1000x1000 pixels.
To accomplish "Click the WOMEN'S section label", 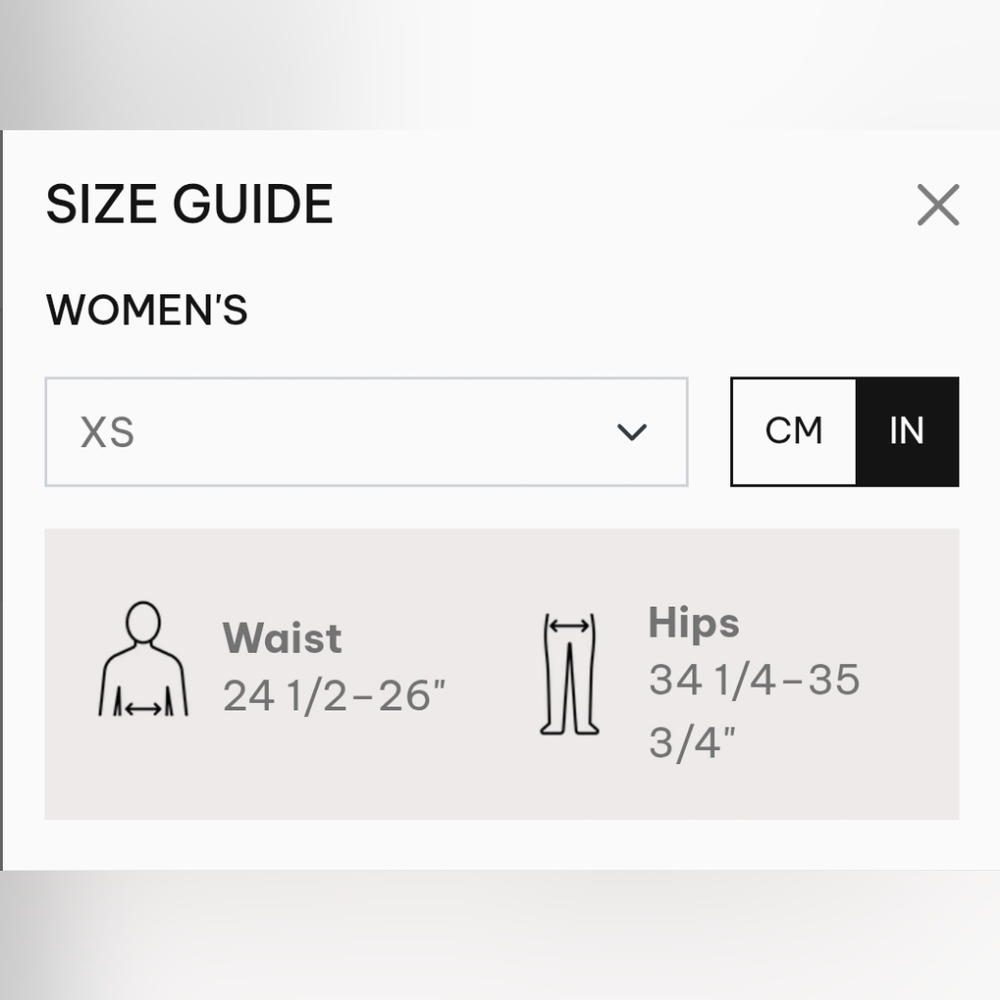I will (x=147, y=310).
